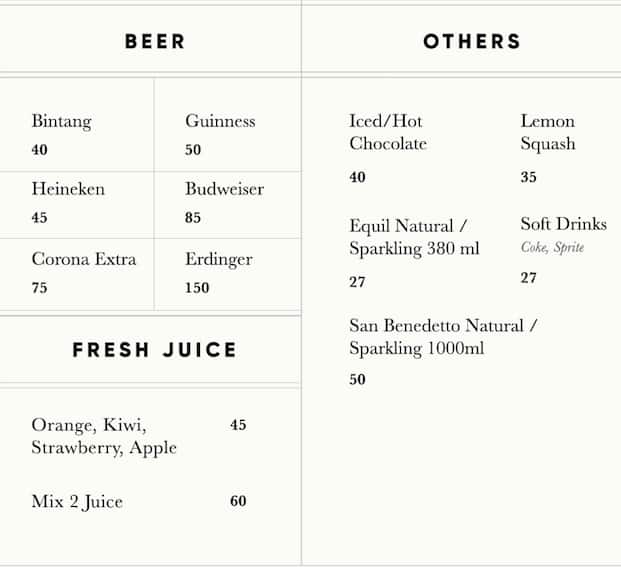Viewport: 621px width, 567px height.
Task: Choose Heineken from the beer list
Action: point(68,188)
